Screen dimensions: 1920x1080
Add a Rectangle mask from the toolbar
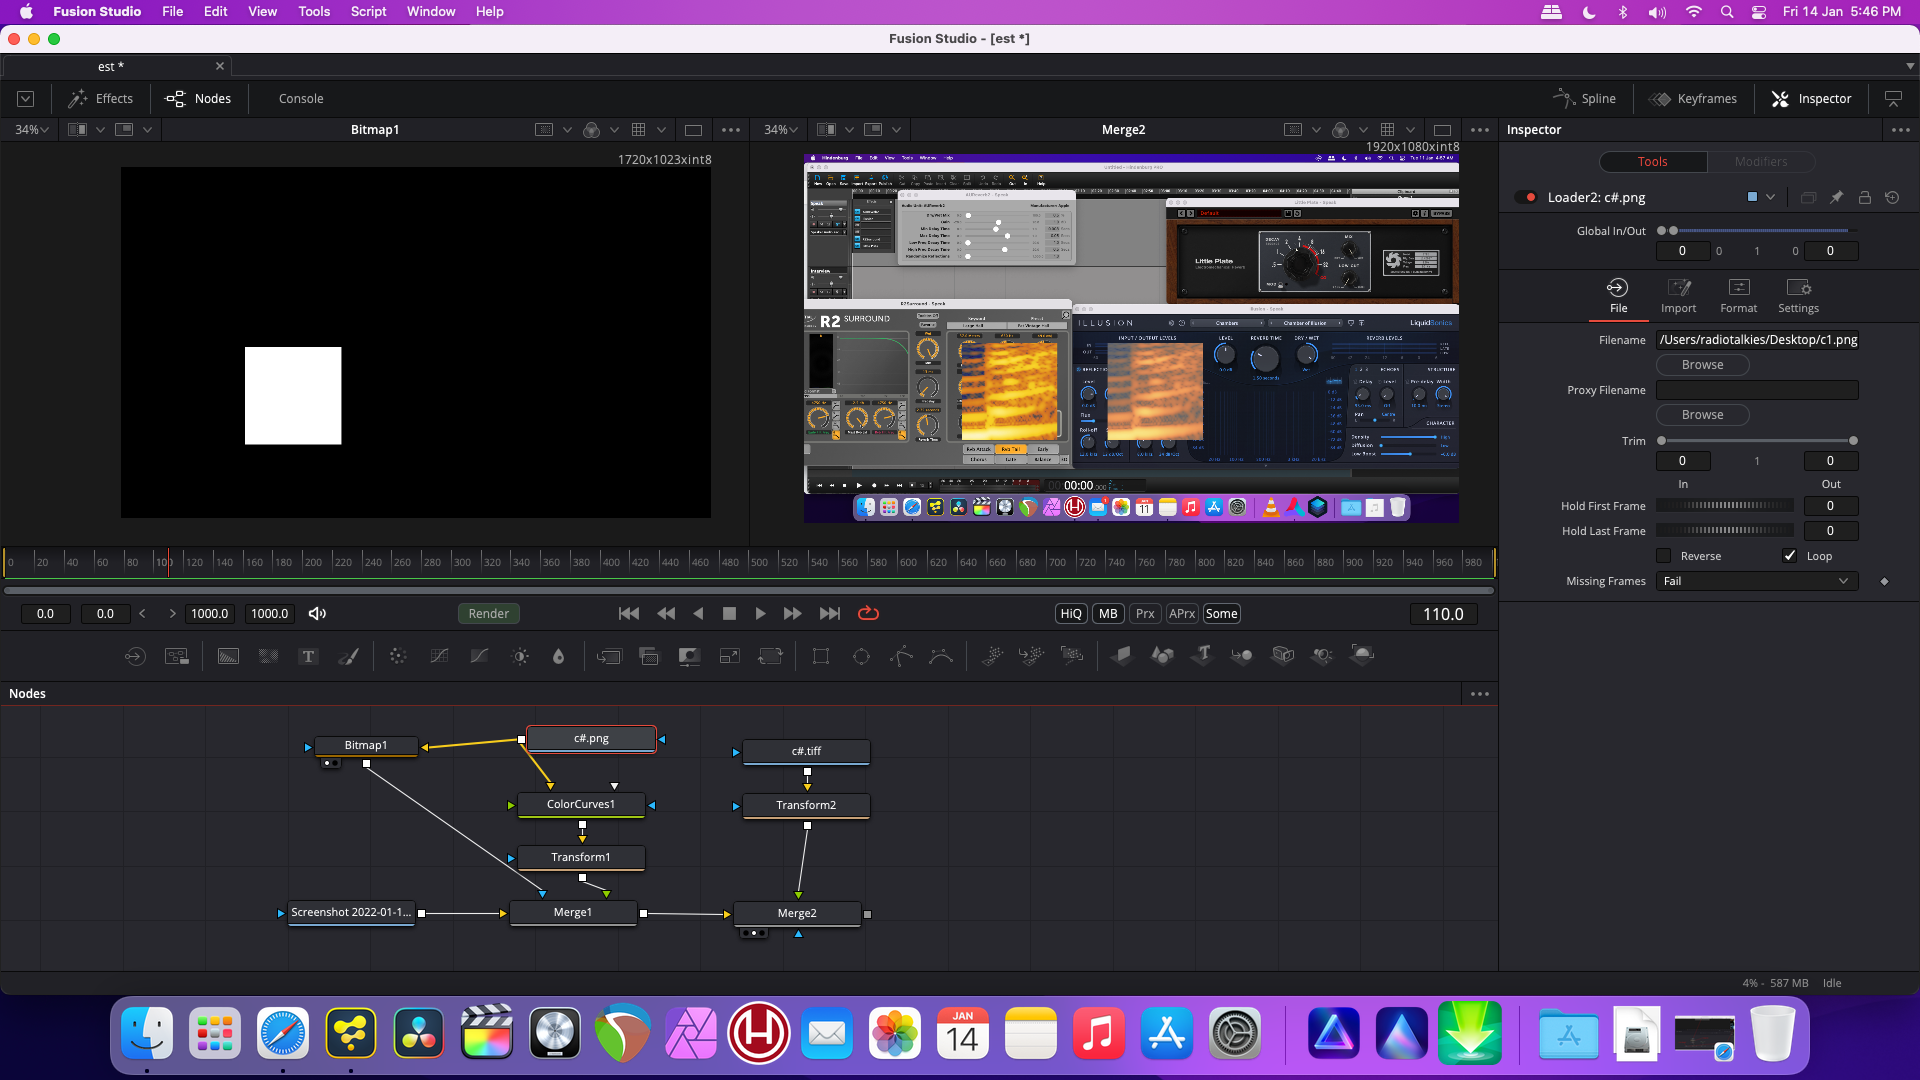[821, 656]
